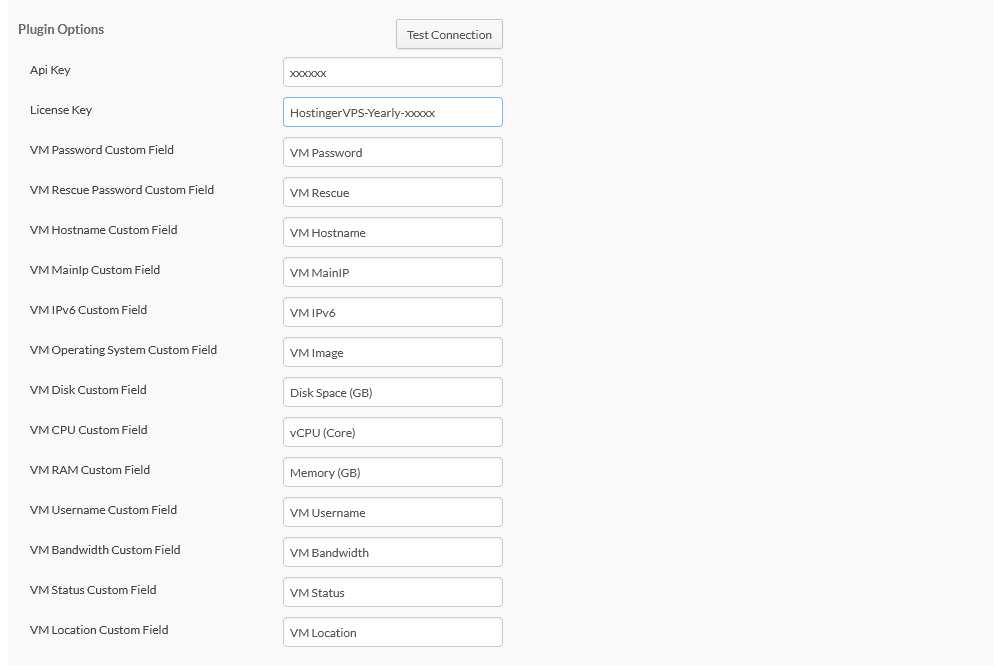The image size is (994, 666).
Task: Select the vCPU (Core) input field
Action: 392,431
